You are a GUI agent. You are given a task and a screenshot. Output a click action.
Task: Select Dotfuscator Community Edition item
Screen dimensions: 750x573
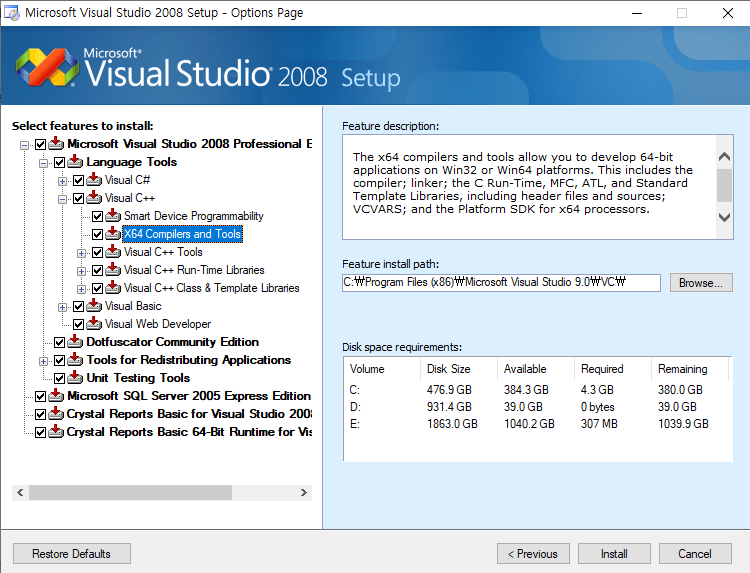point(172,342)
